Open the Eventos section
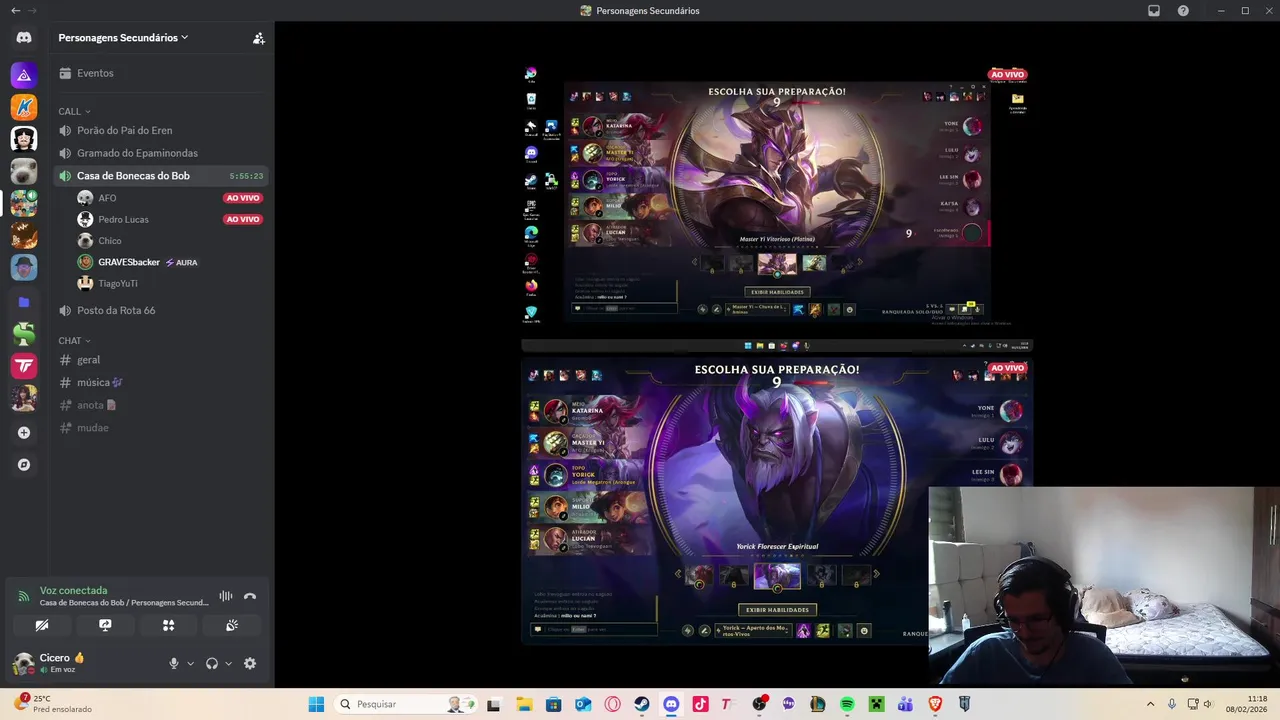1280x720 pixels. point(162,73)
